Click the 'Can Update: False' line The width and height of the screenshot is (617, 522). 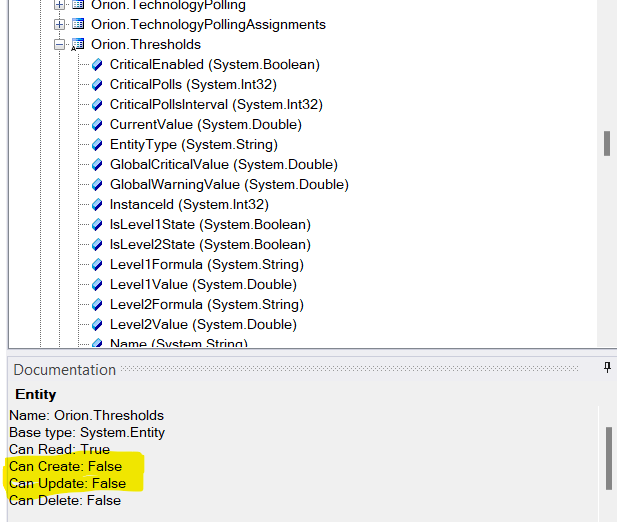[x=68, y=483]
